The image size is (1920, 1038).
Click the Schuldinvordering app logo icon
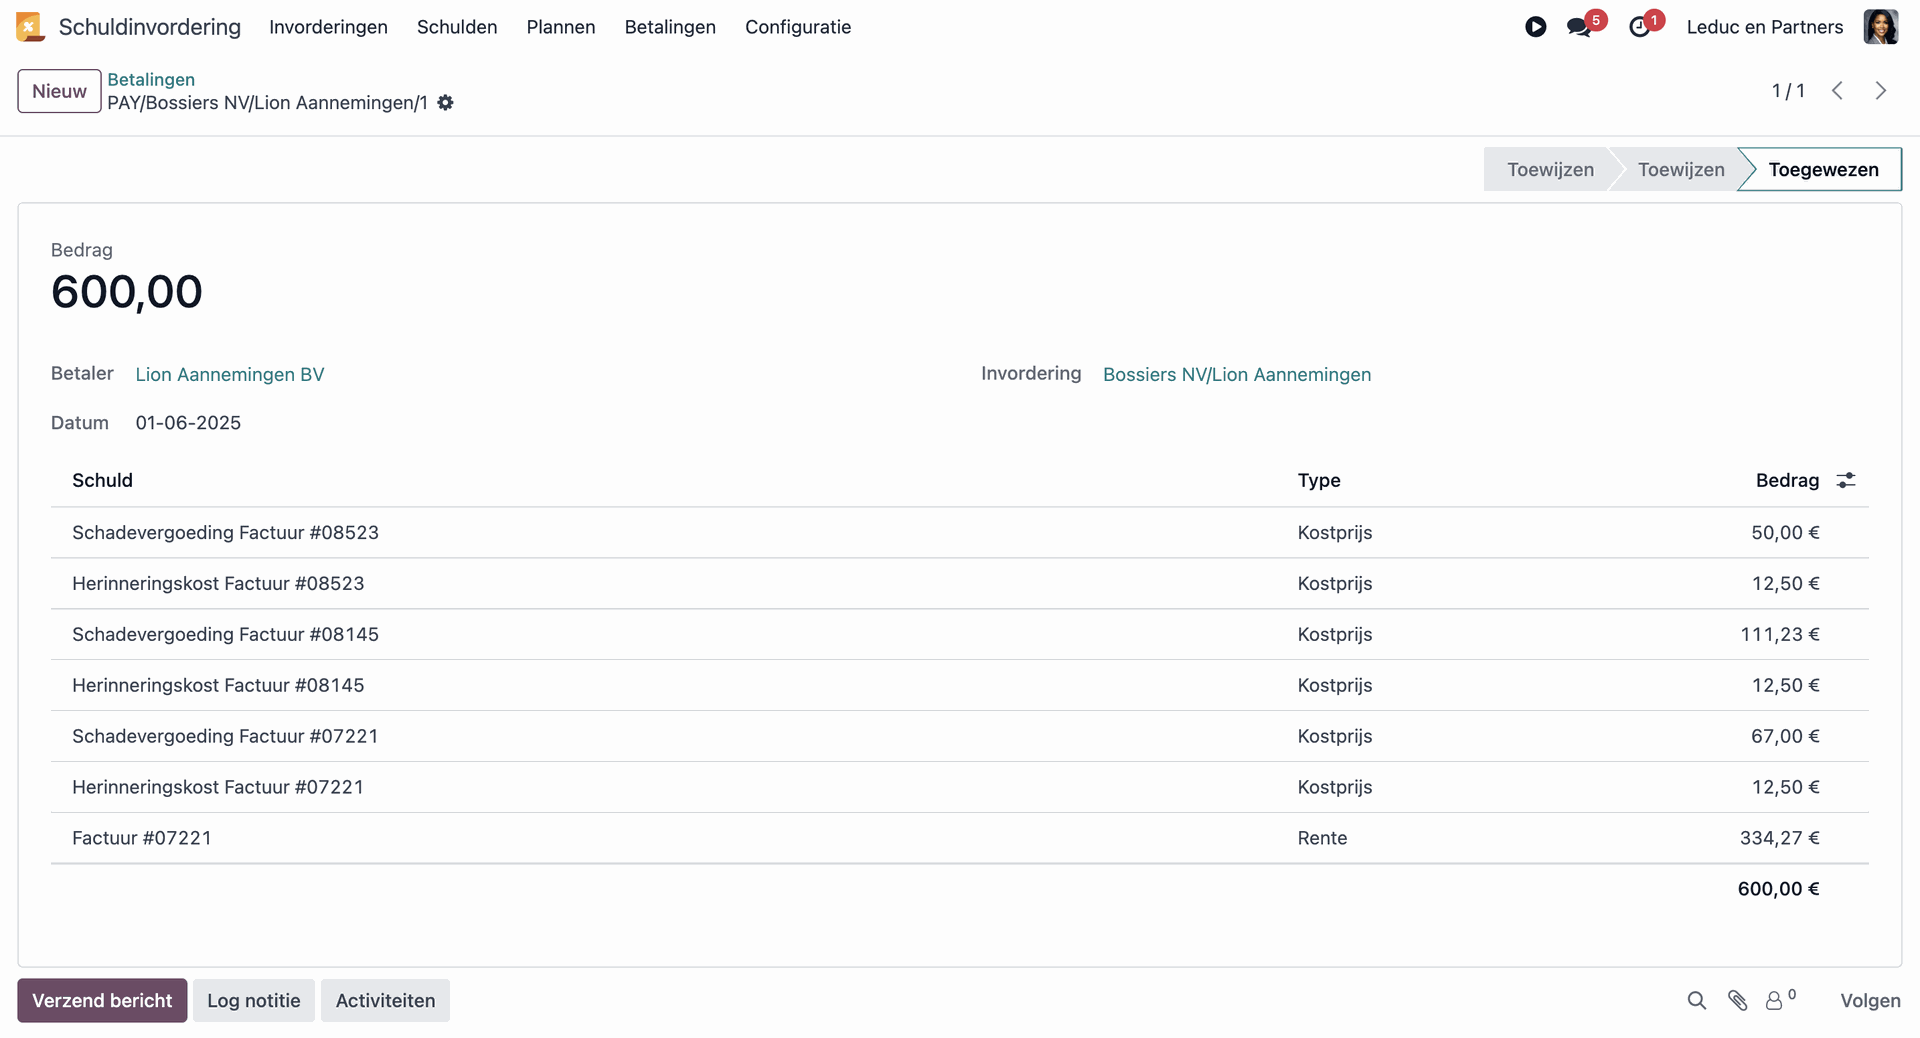point(30,27)
